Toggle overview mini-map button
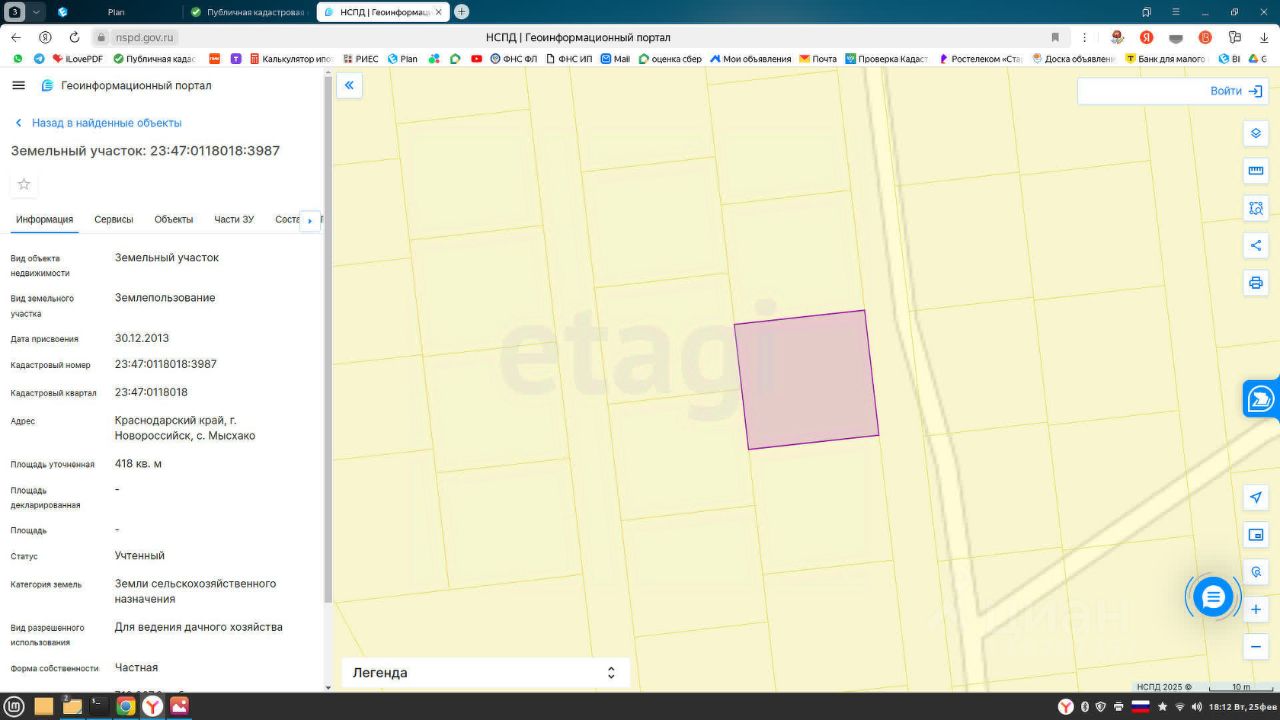Screen dimensions: 1280x720 click(1256, 535)
